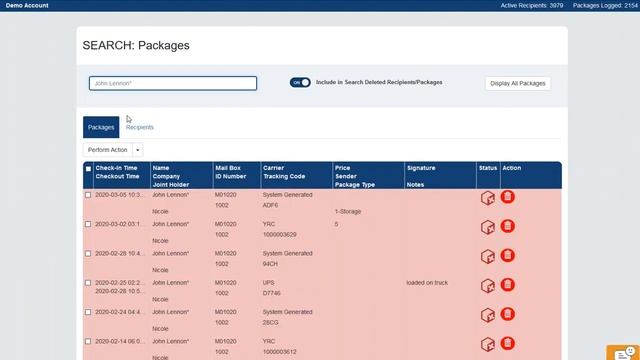Click package status icon for 2020-03-02 row
This screenshot has width=640, height=360.
pyautogui.click(x=488, y=227)
